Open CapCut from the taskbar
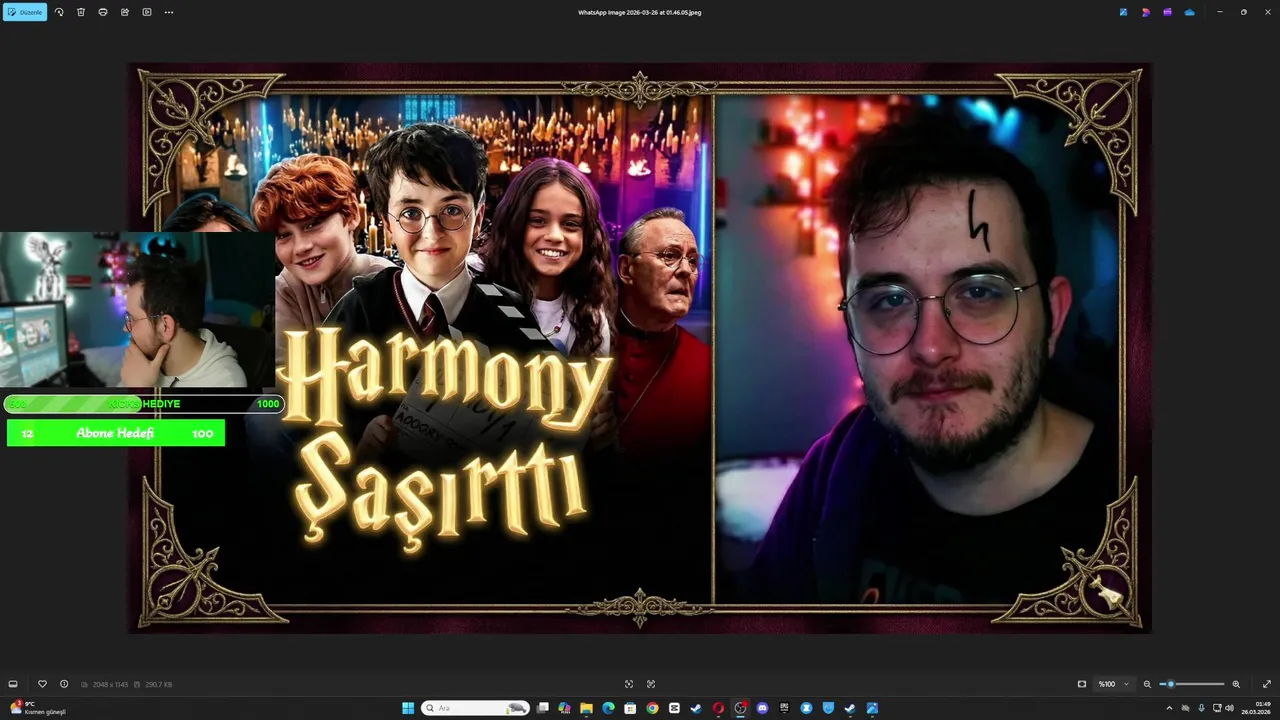The image size is (1280, 720). tap(674, 708)
